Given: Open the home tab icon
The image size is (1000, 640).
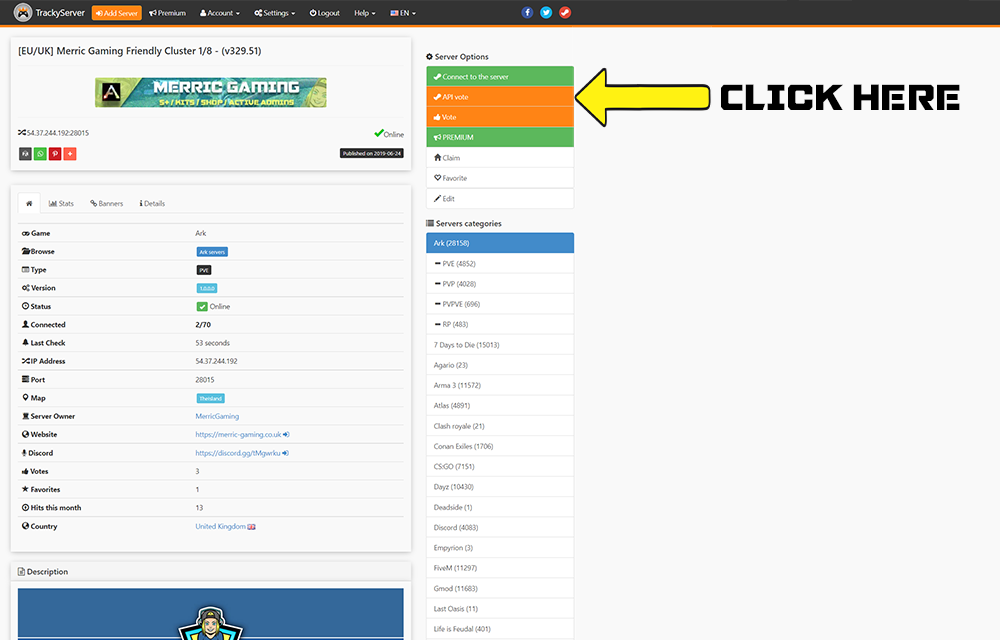Looking at the screenshot, I should (29, 203).
